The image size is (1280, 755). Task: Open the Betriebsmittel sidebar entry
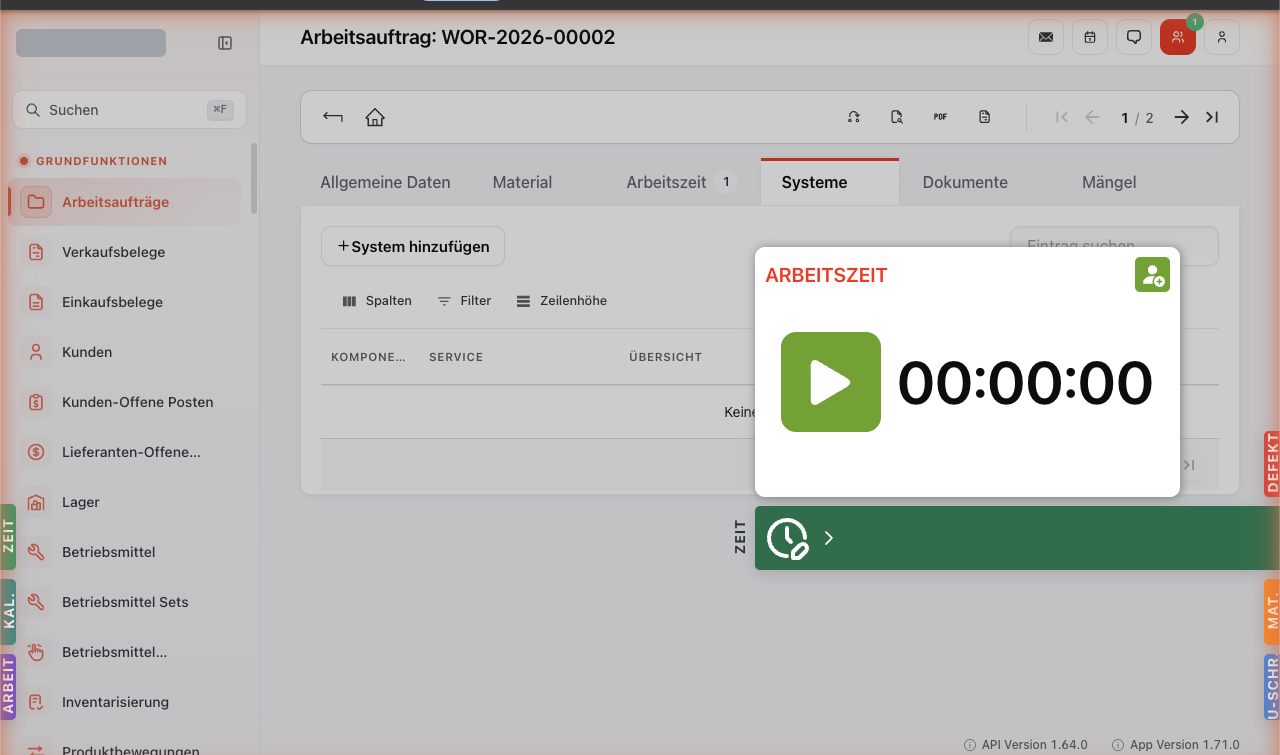[124, 552]
